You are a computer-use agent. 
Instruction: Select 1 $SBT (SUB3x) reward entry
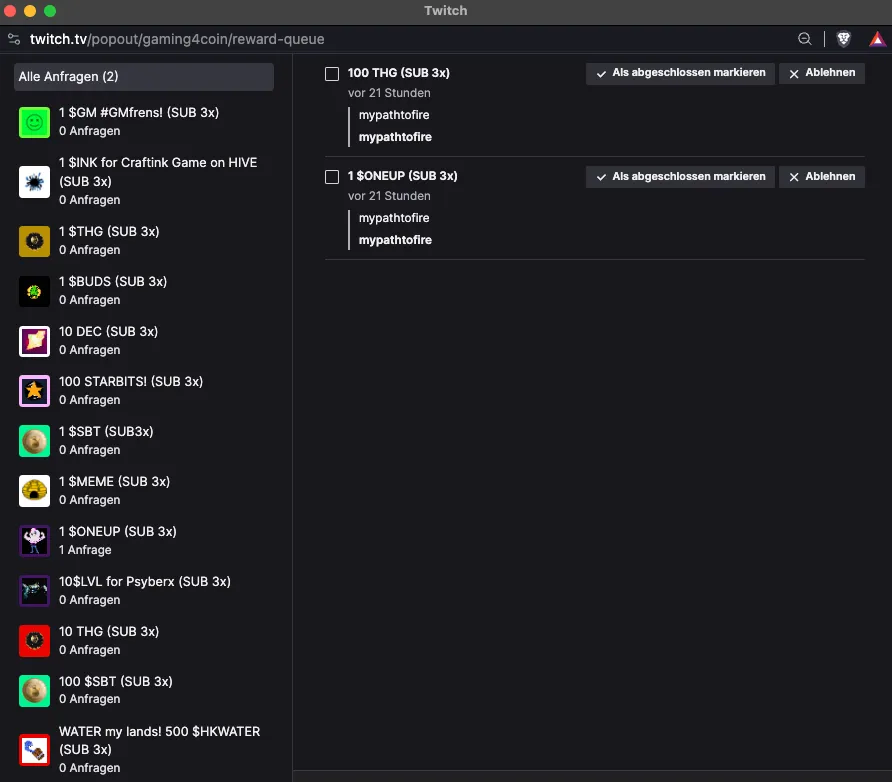[143, 441]
